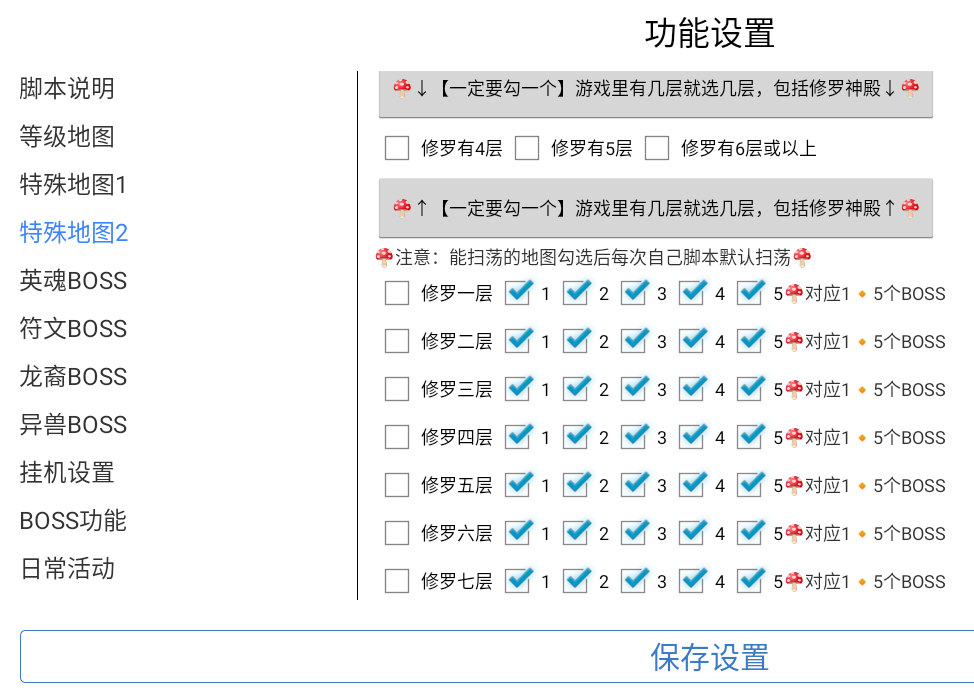Screen dimensions: 974x700
Task: Click the upper grey banner with down arrows
Action: [656, 90]
